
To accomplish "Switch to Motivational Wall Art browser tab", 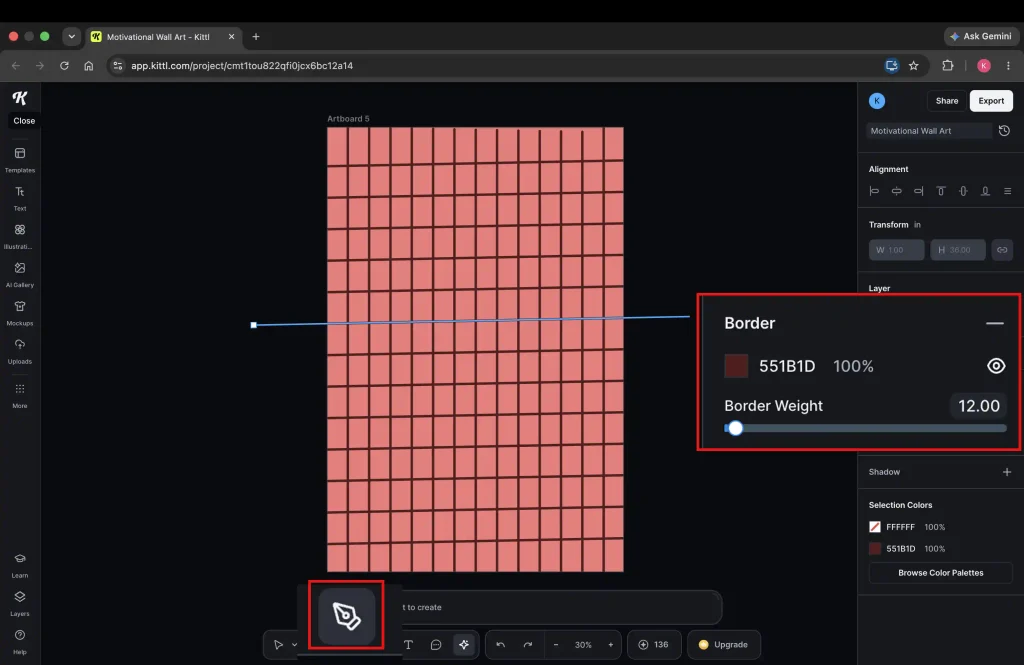I will [x=163, y=37].
